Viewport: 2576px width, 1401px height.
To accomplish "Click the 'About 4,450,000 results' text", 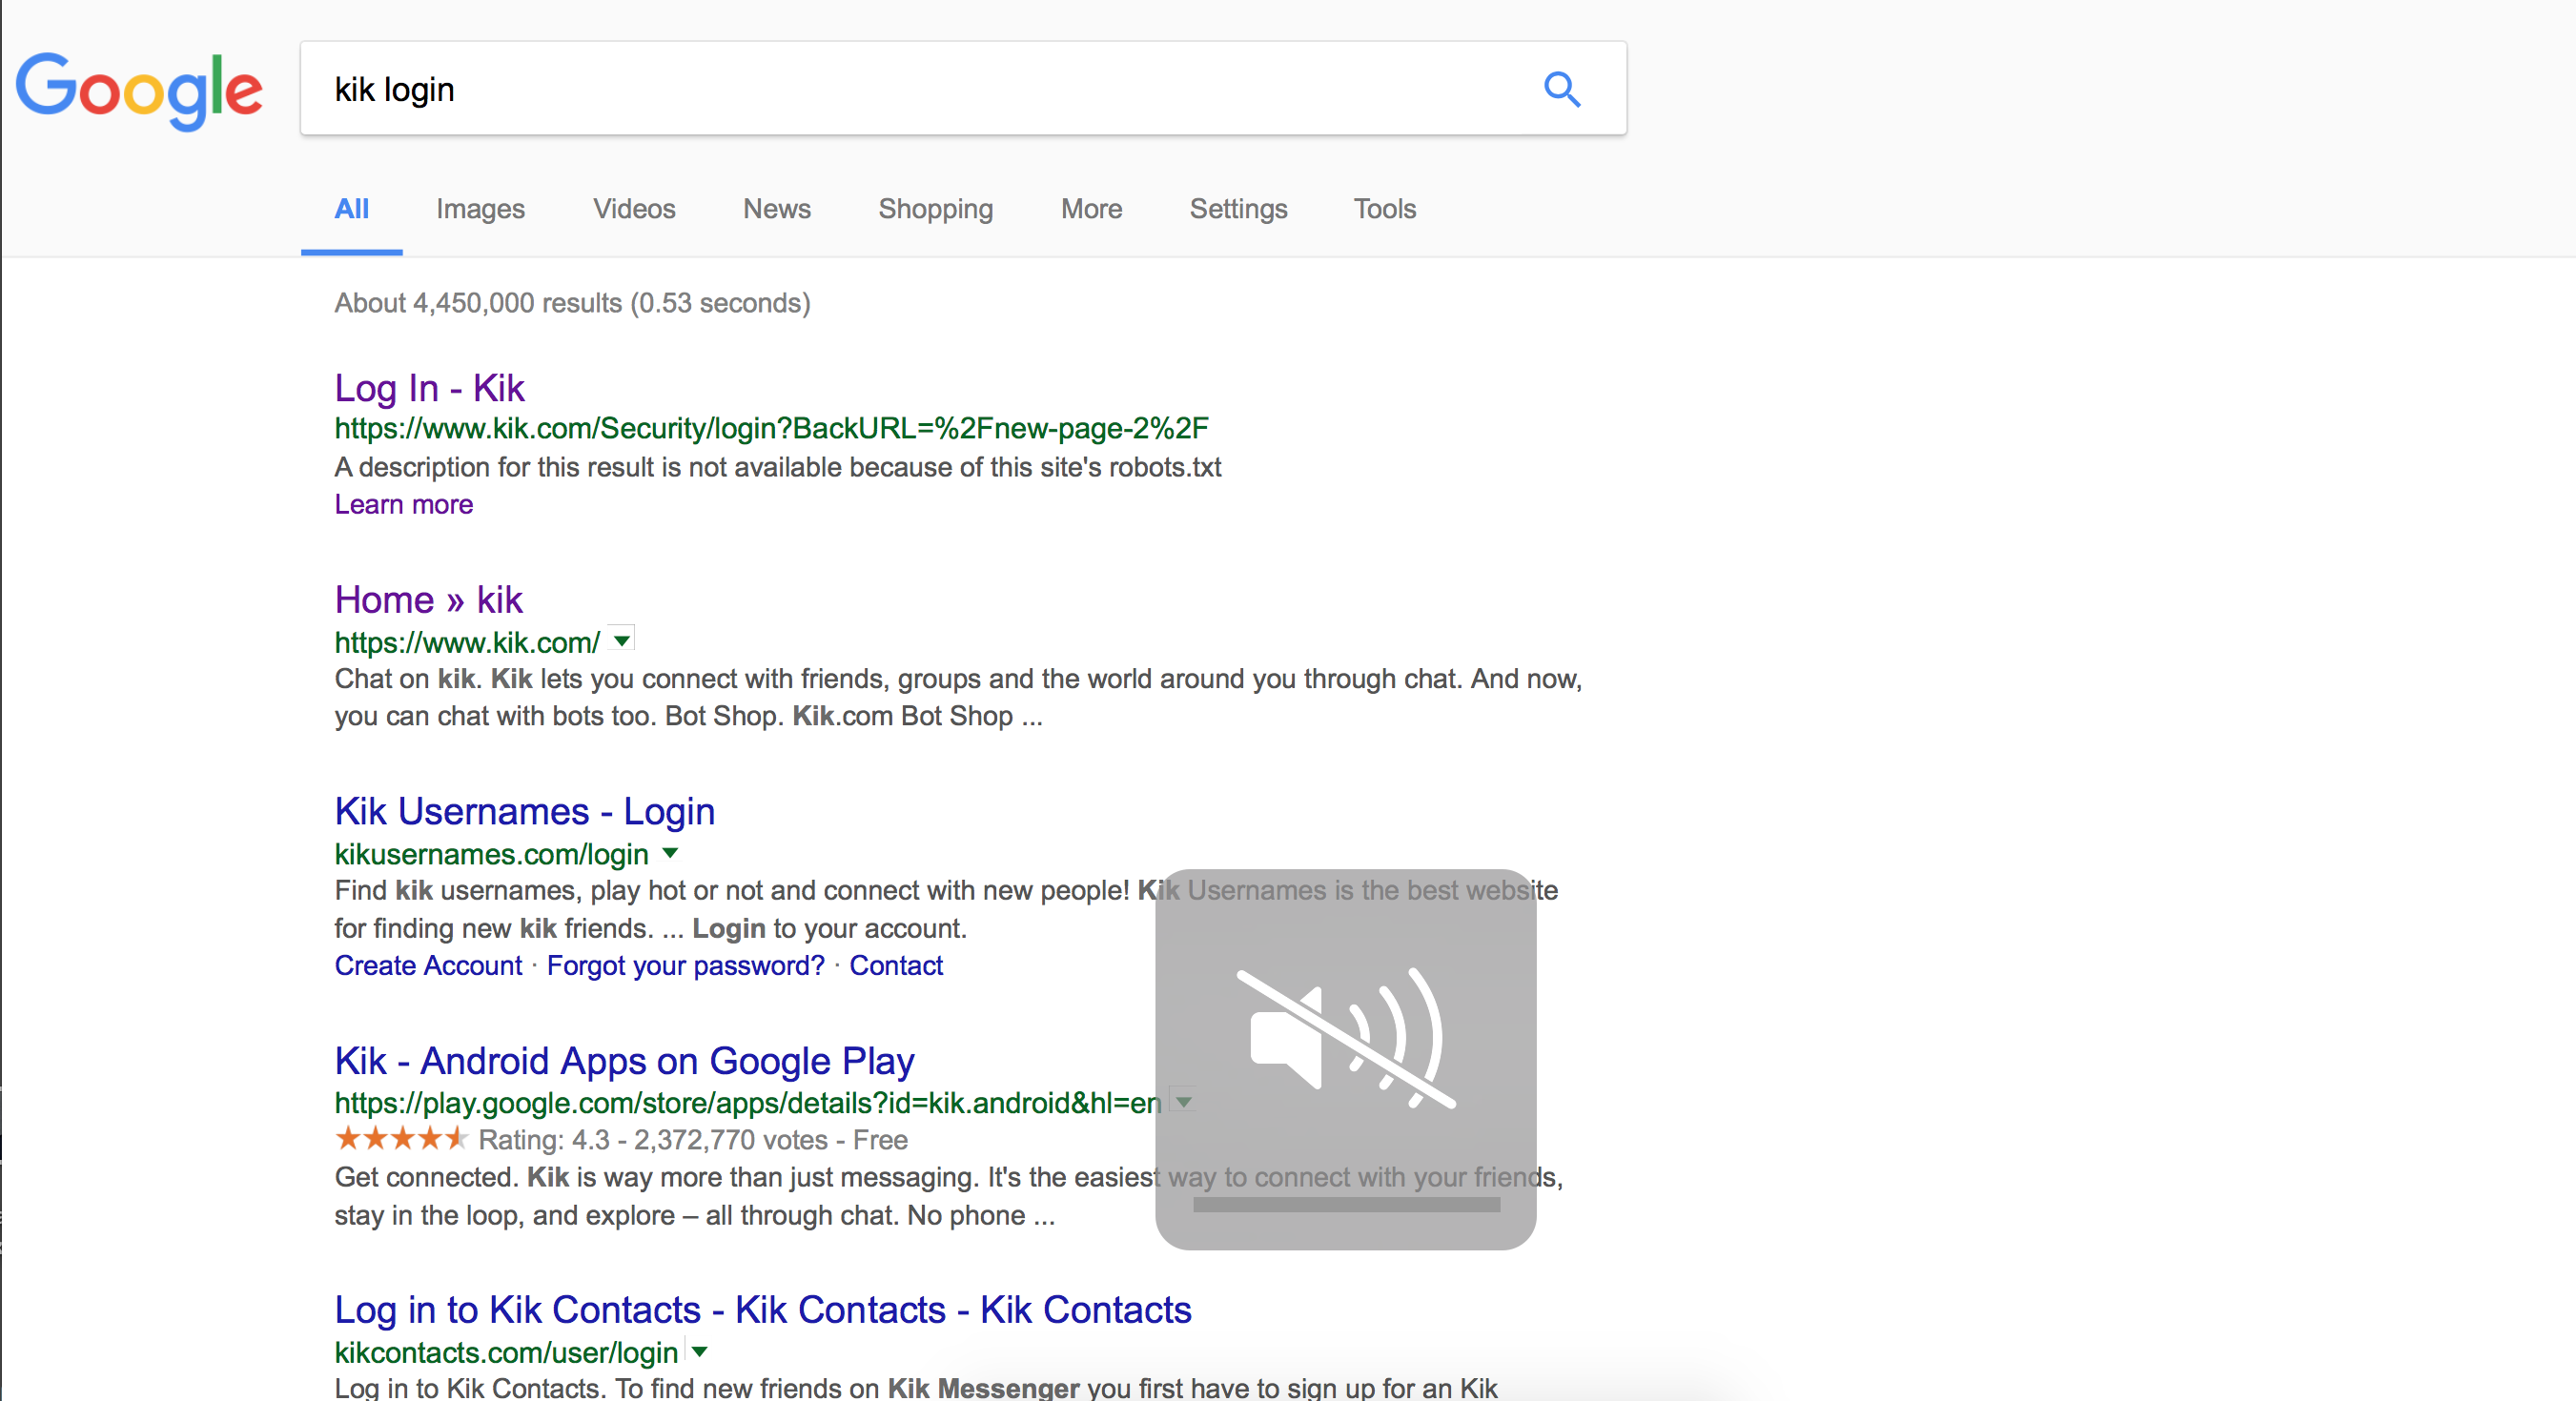I will click(572, 303).
